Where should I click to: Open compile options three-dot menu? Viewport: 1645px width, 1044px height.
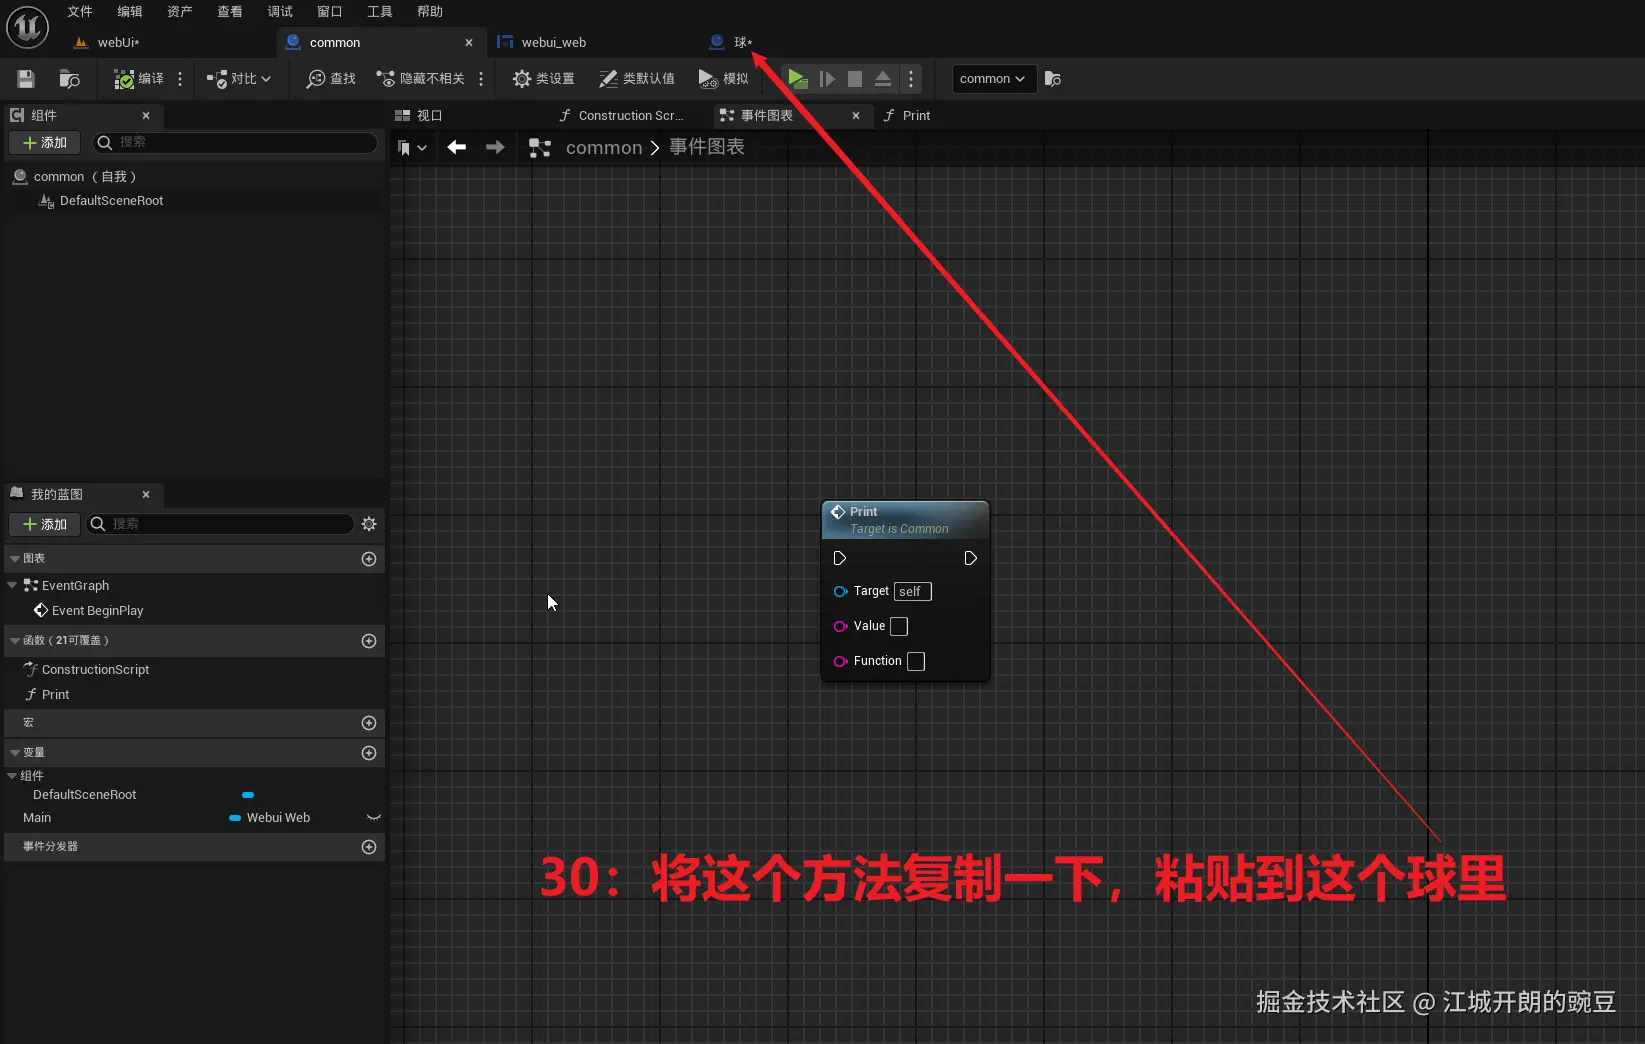coord(180,79)
